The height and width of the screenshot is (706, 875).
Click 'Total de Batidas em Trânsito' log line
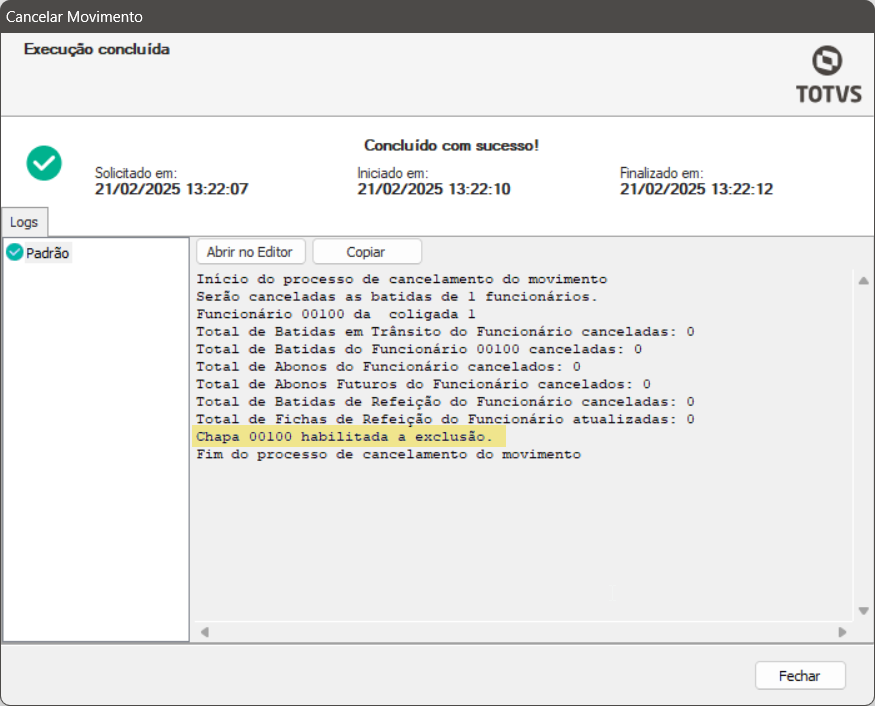pyautogui.click(x=445, y=332)
